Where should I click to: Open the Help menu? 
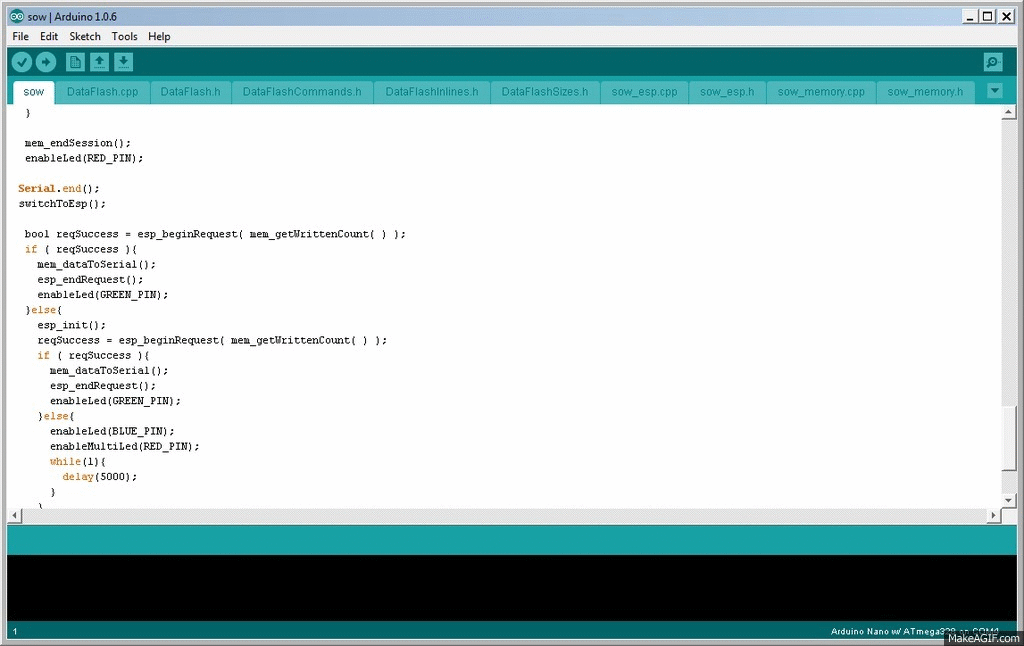[159, 36]
